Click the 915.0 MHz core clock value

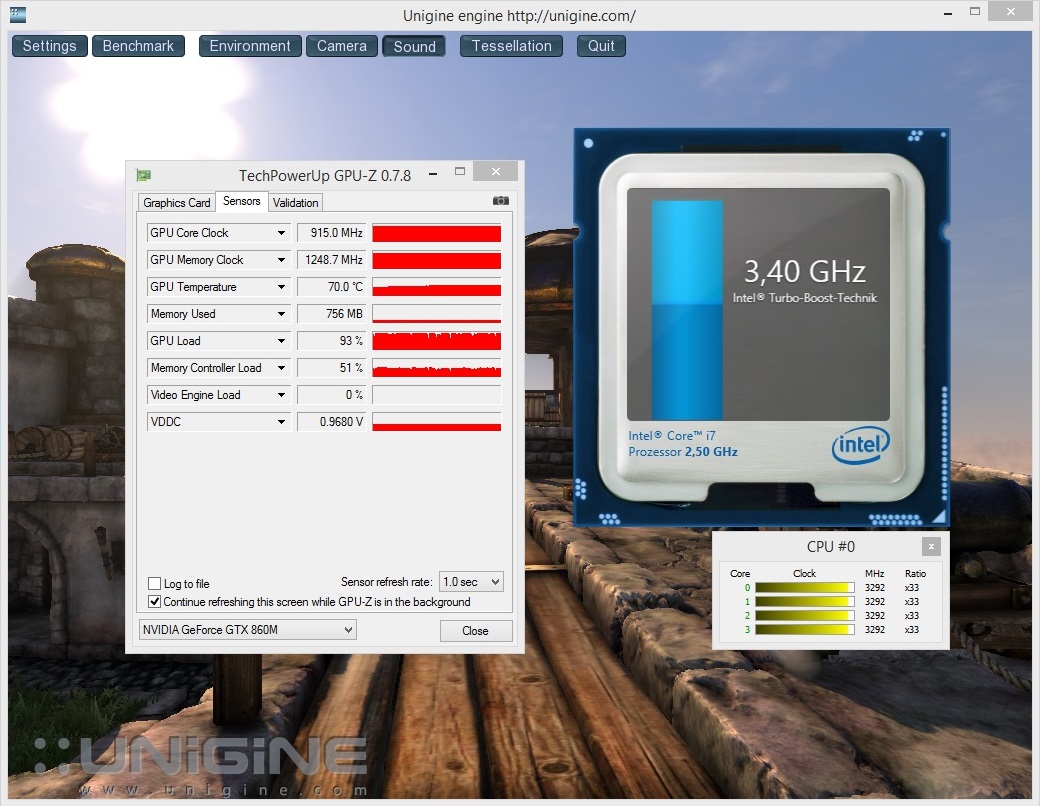331,233
